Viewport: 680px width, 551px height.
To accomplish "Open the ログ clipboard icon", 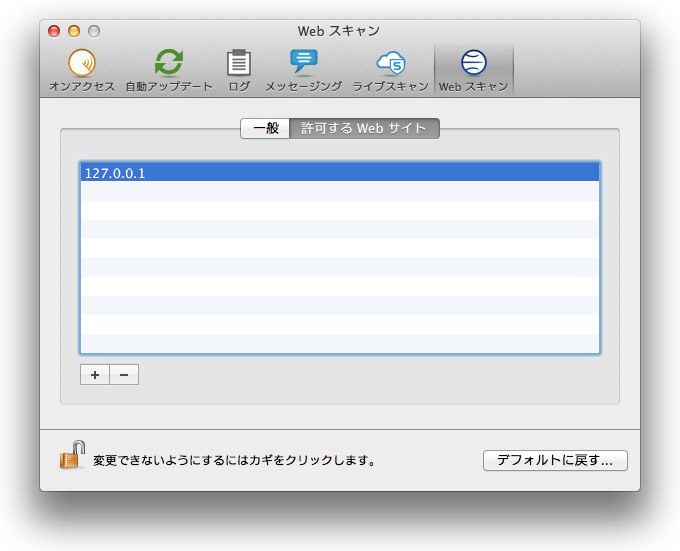I will [239, 64].
